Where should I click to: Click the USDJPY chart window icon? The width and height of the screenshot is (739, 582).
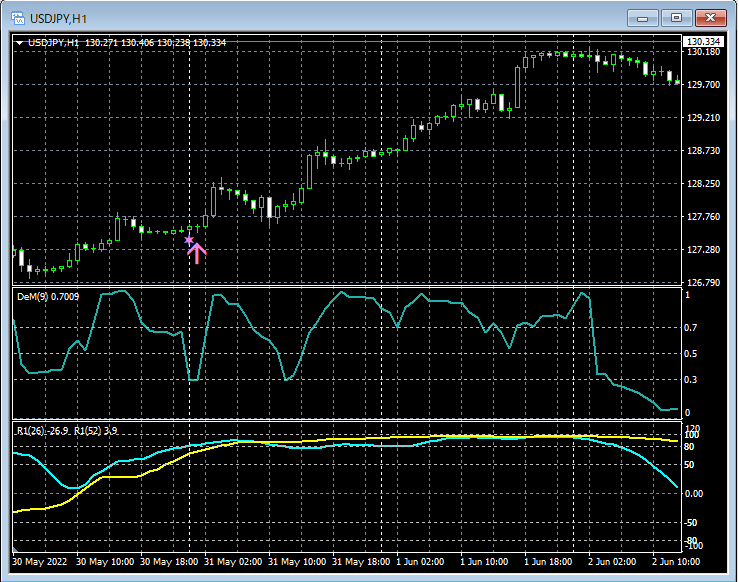pos(16,18)
